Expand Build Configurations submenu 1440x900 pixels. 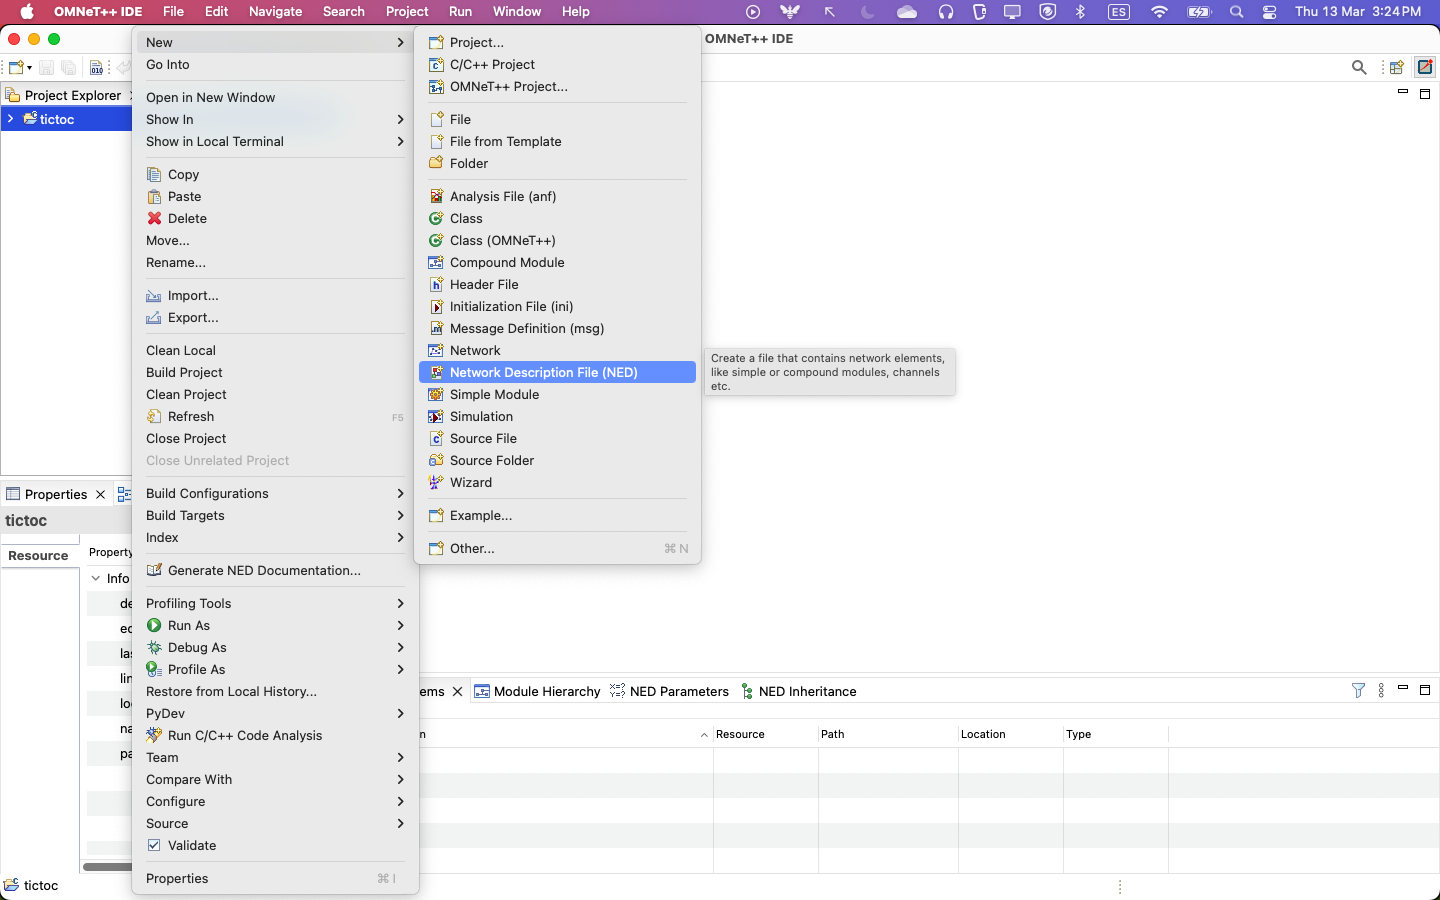275,493
